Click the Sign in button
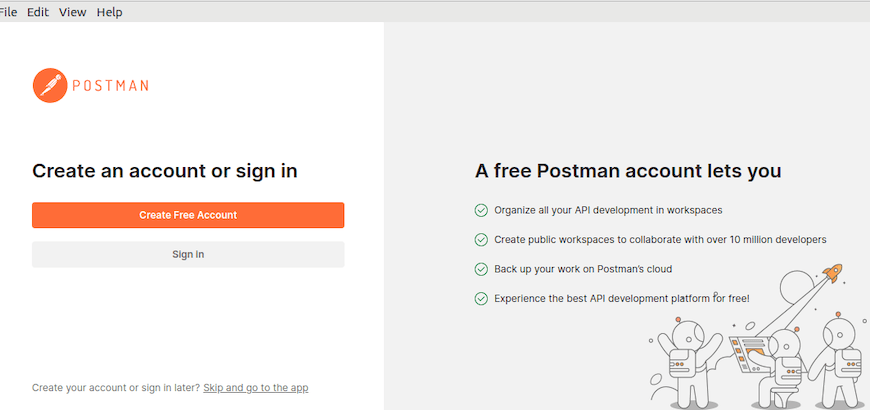 pos(188,255)
